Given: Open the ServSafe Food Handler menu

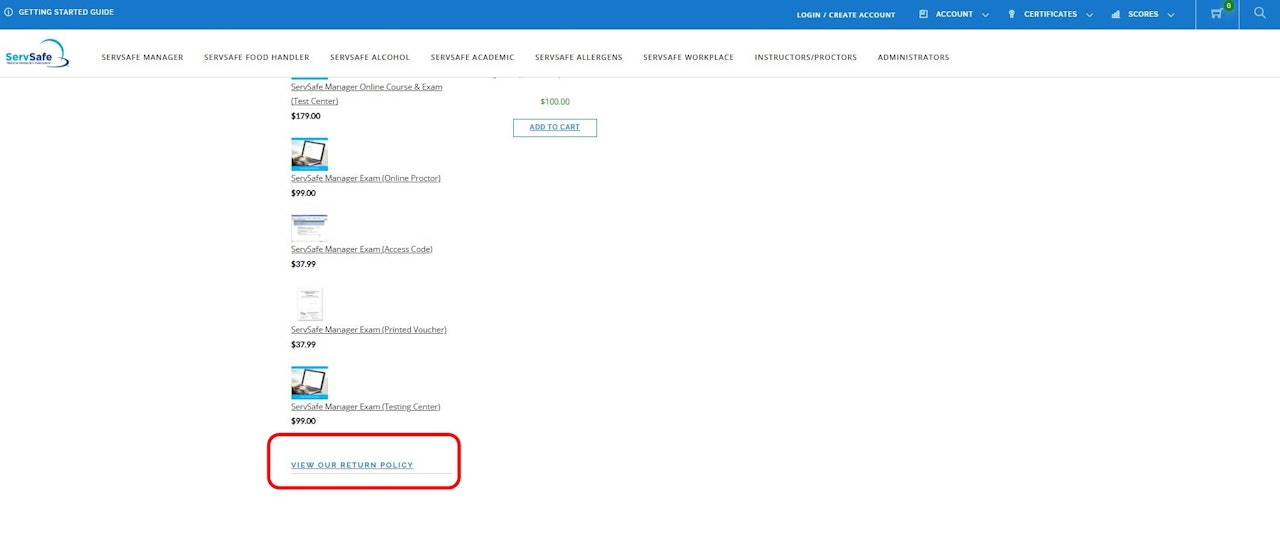Looking at the screenshot, I should coord(257,57).
